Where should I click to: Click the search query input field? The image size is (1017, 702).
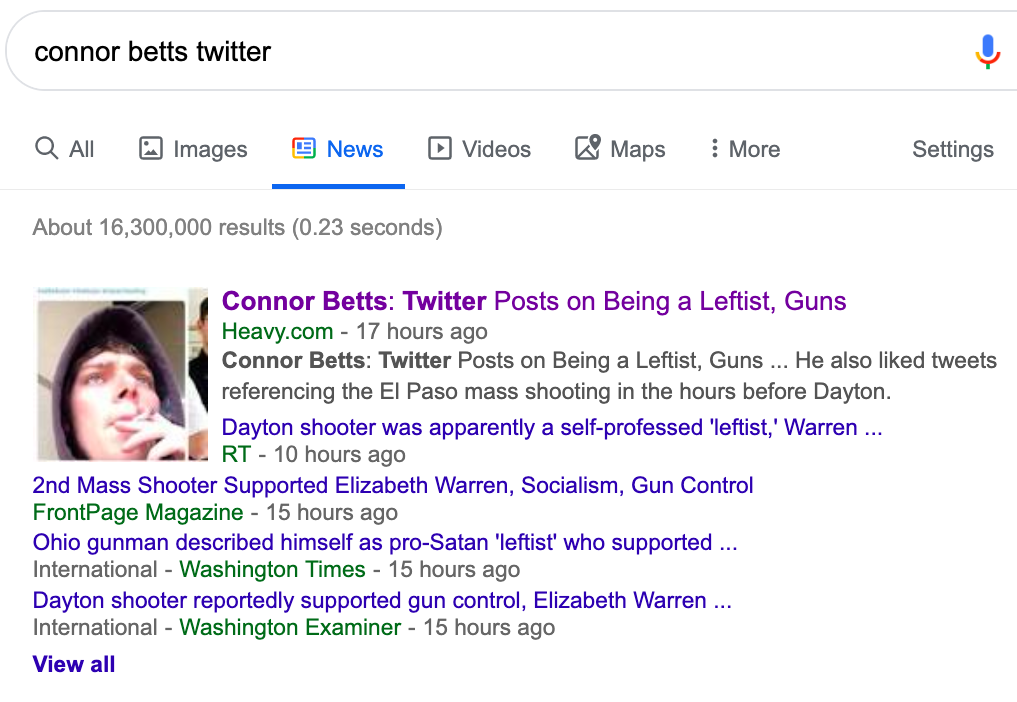click(x=480, y=51)
